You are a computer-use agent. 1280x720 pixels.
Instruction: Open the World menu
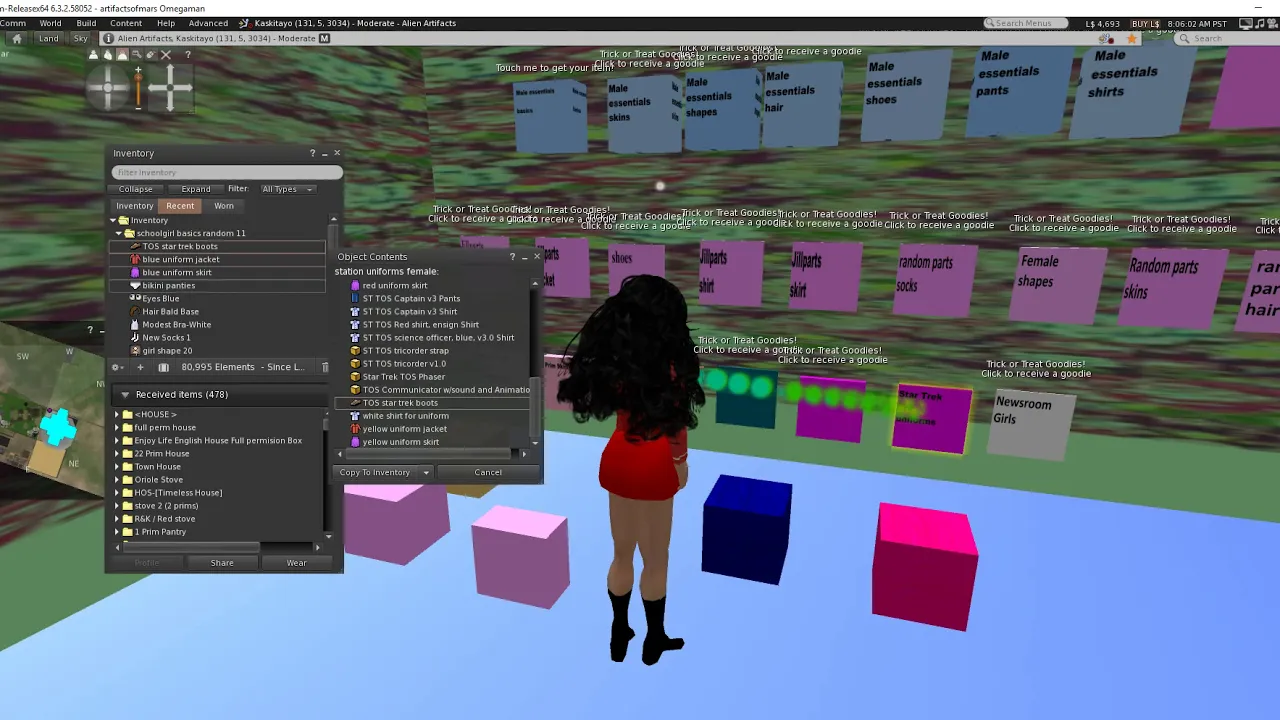(x=50, y=23)
